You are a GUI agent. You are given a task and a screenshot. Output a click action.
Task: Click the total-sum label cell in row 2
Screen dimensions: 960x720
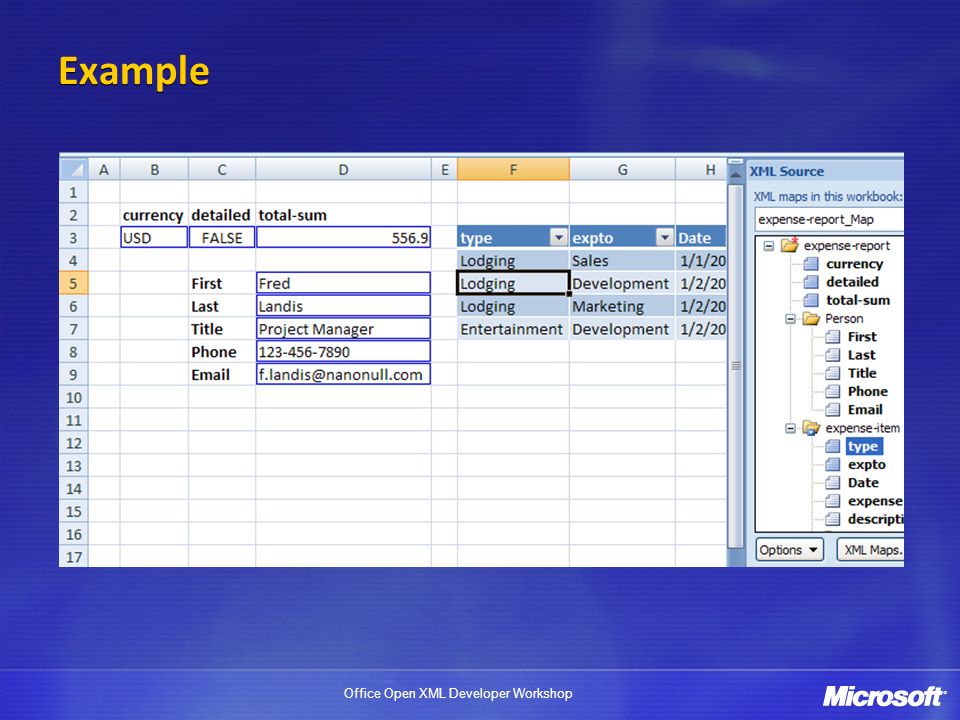[x=343, y=215]
